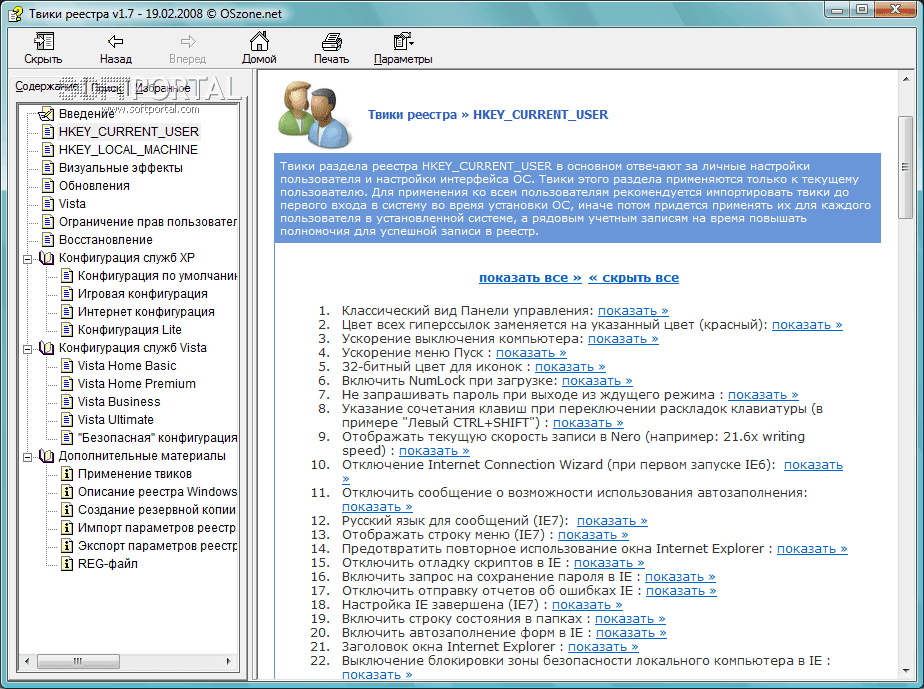Click the content pane scroll down arrow
Image resolution: width=924 pixels, height=689 pixels.
tap(905, 671)
